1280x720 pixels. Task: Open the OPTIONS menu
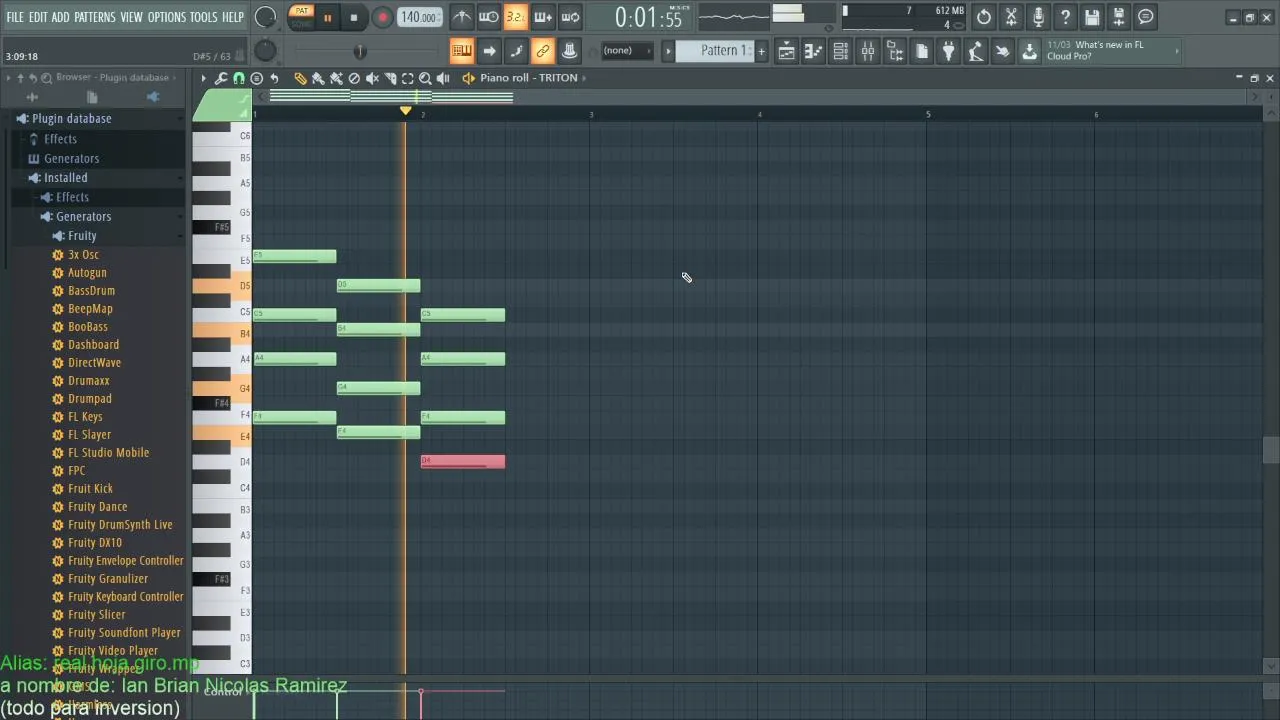(x=167, y=17)
